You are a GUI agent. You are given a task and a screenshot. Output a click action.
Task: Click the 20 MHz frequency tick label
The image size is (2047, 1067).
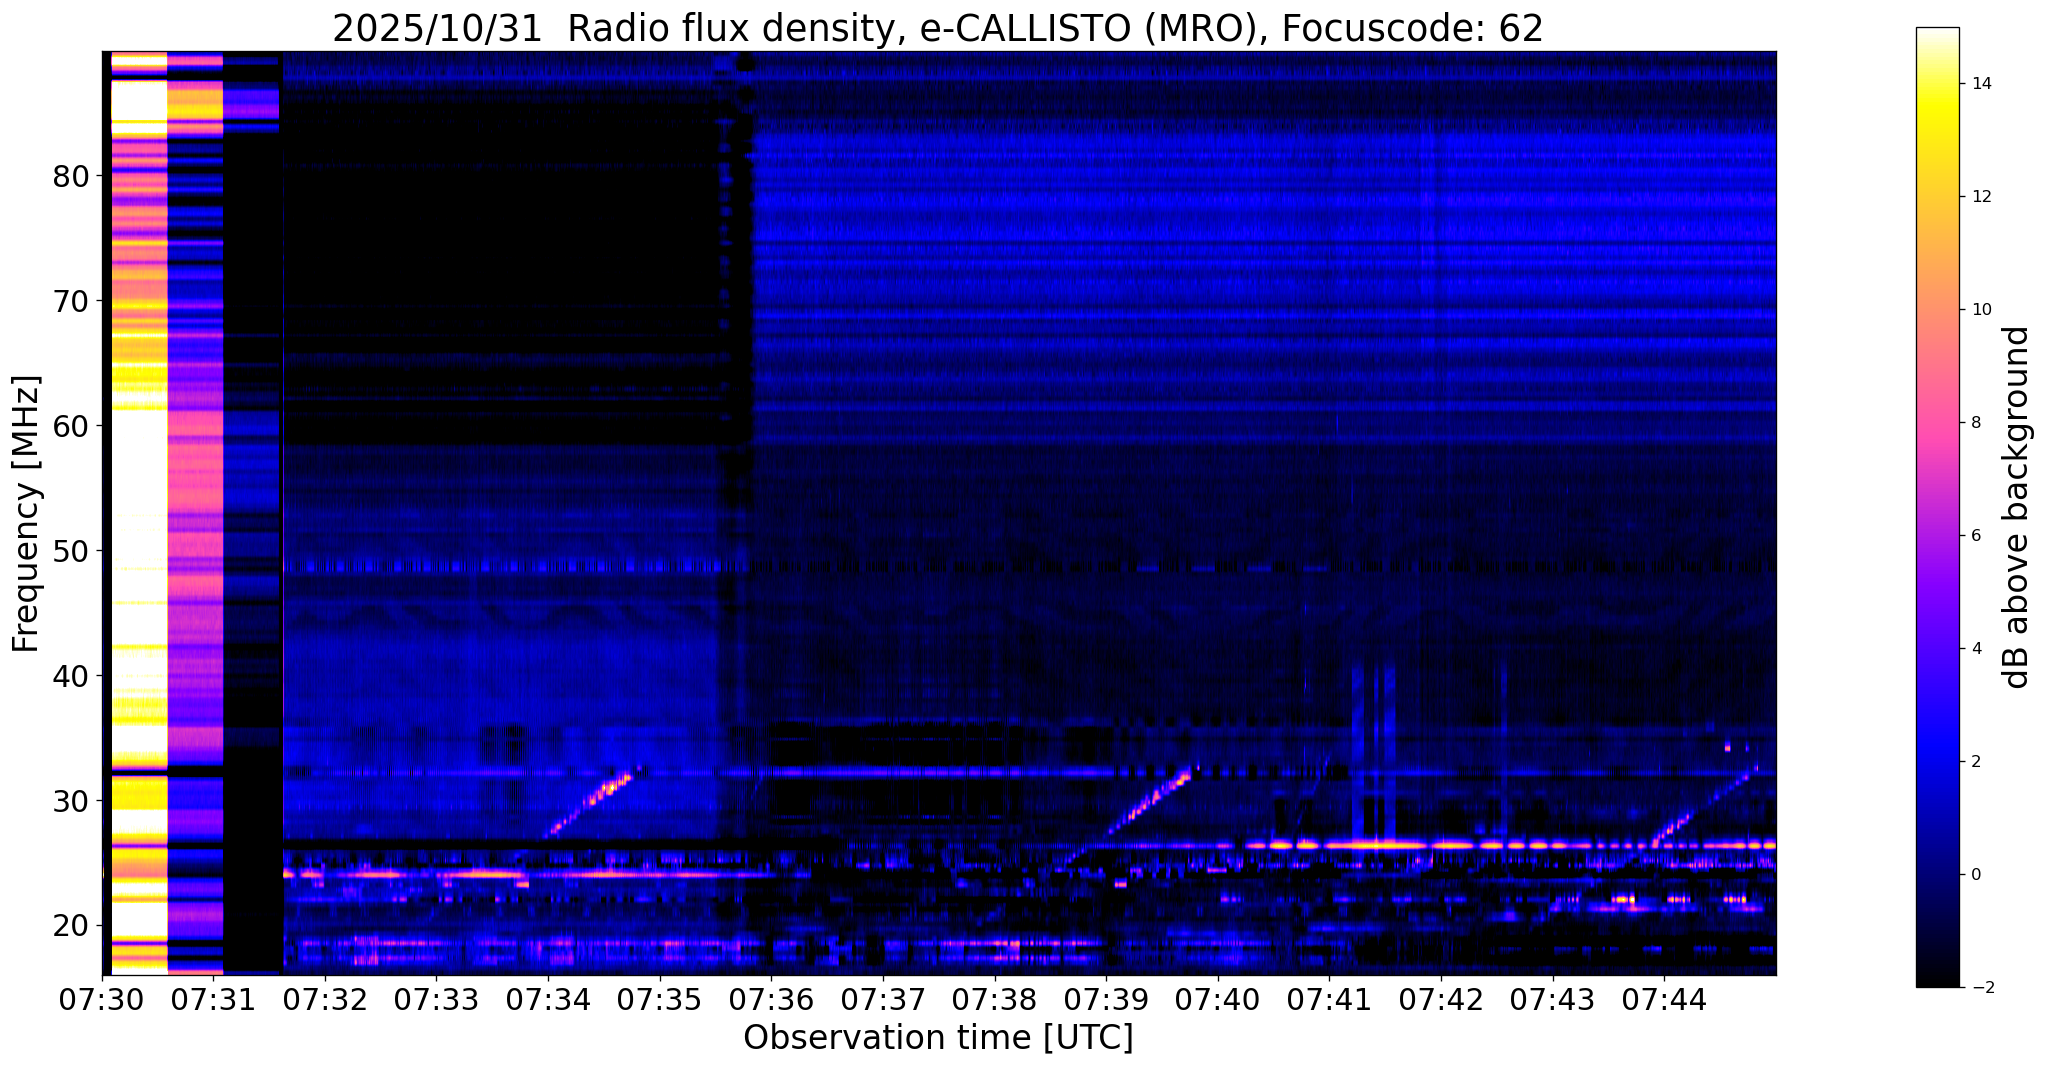click(x=70, y=926)
